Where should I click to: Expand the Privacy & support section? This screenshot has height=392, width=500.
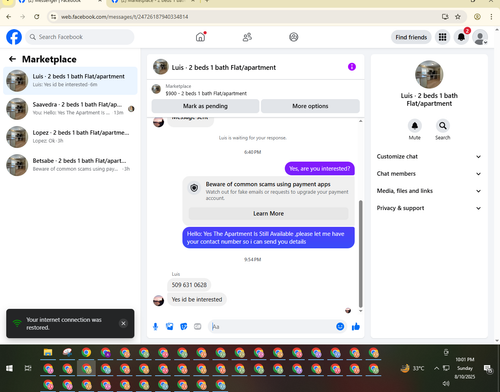[x=429, y=208]
